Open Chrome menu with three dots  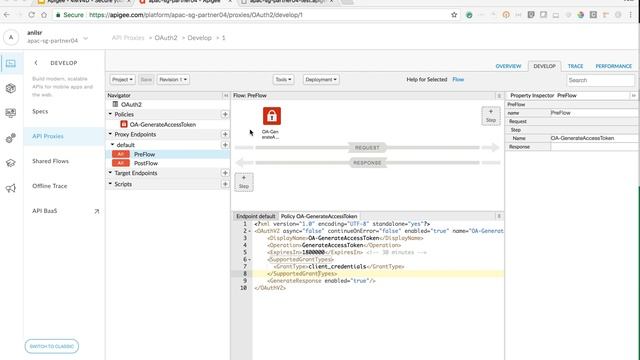pos(631,15)
